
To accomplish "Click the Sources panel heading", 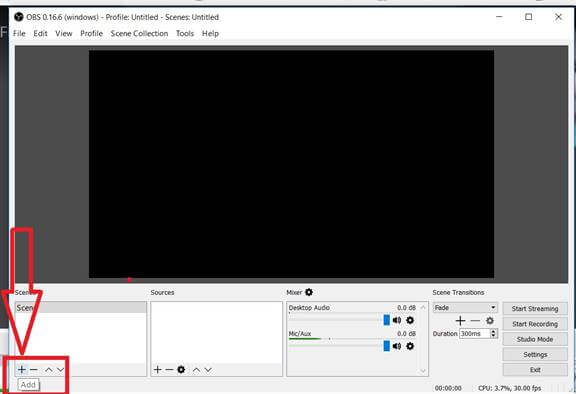I will pos(162,292).
